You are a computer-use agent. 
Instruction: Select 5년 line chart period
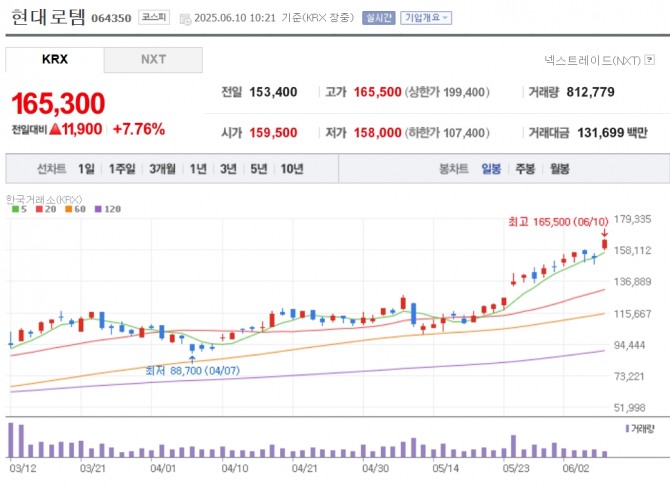coord(259,169)
